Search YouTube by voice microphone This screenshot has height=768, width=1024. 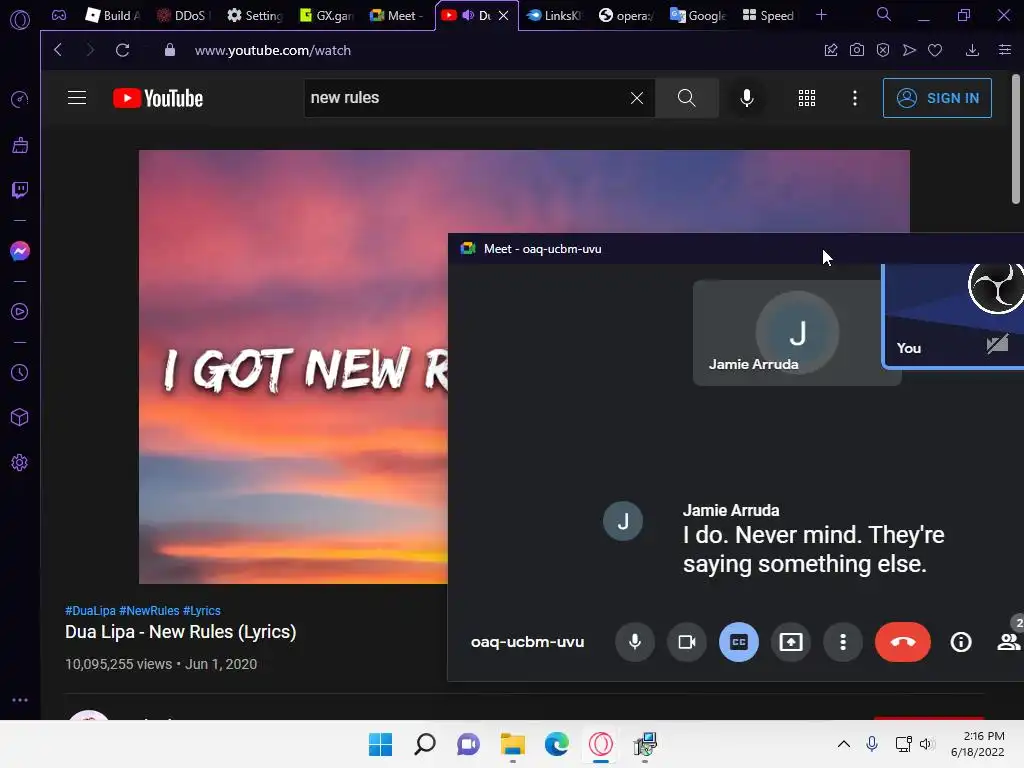746,98
